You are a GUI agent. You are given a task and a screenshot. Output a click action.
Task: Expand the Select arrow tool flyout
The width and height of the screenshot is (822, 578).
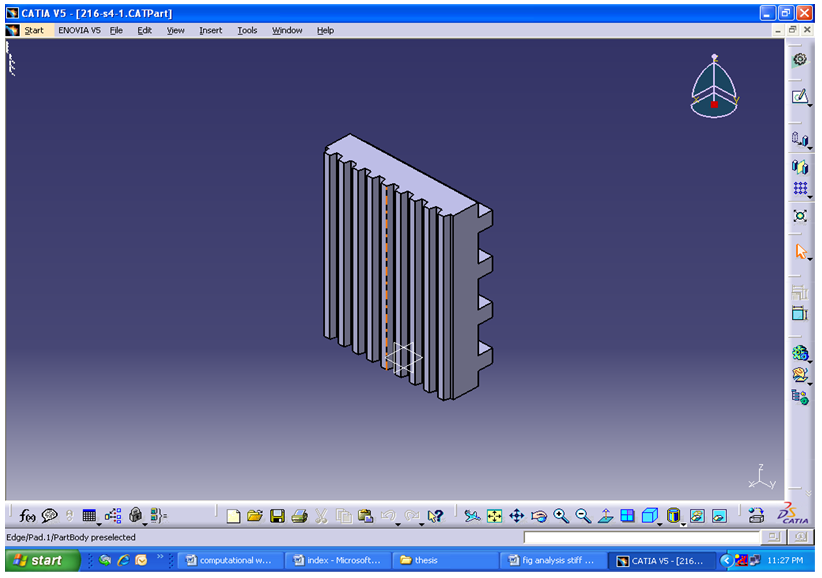808,259
